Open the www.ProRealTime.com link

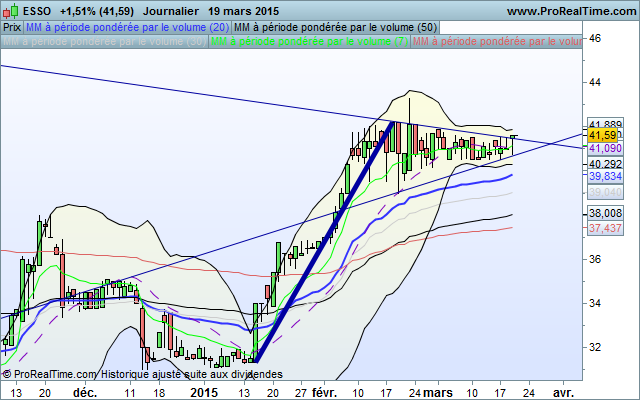(x=571, y=11)
